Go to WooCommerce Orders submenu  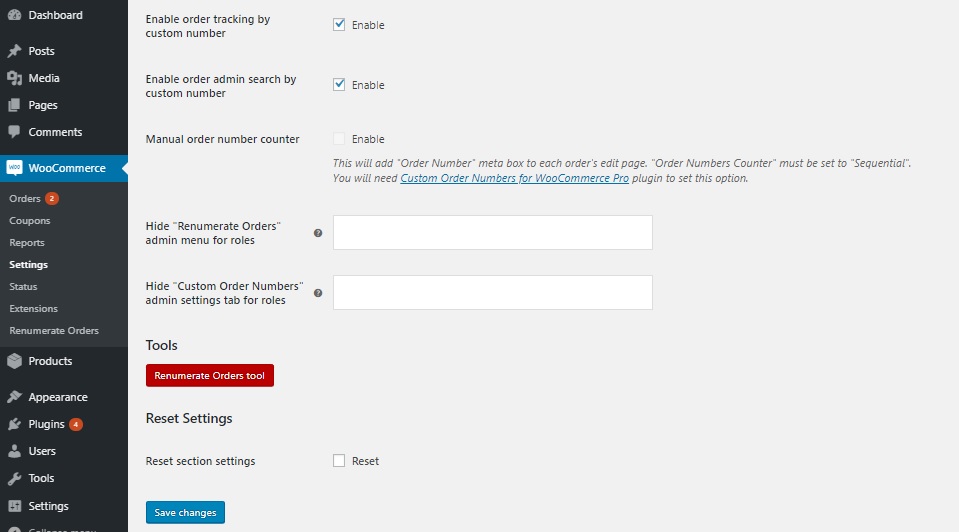point(24,198)
